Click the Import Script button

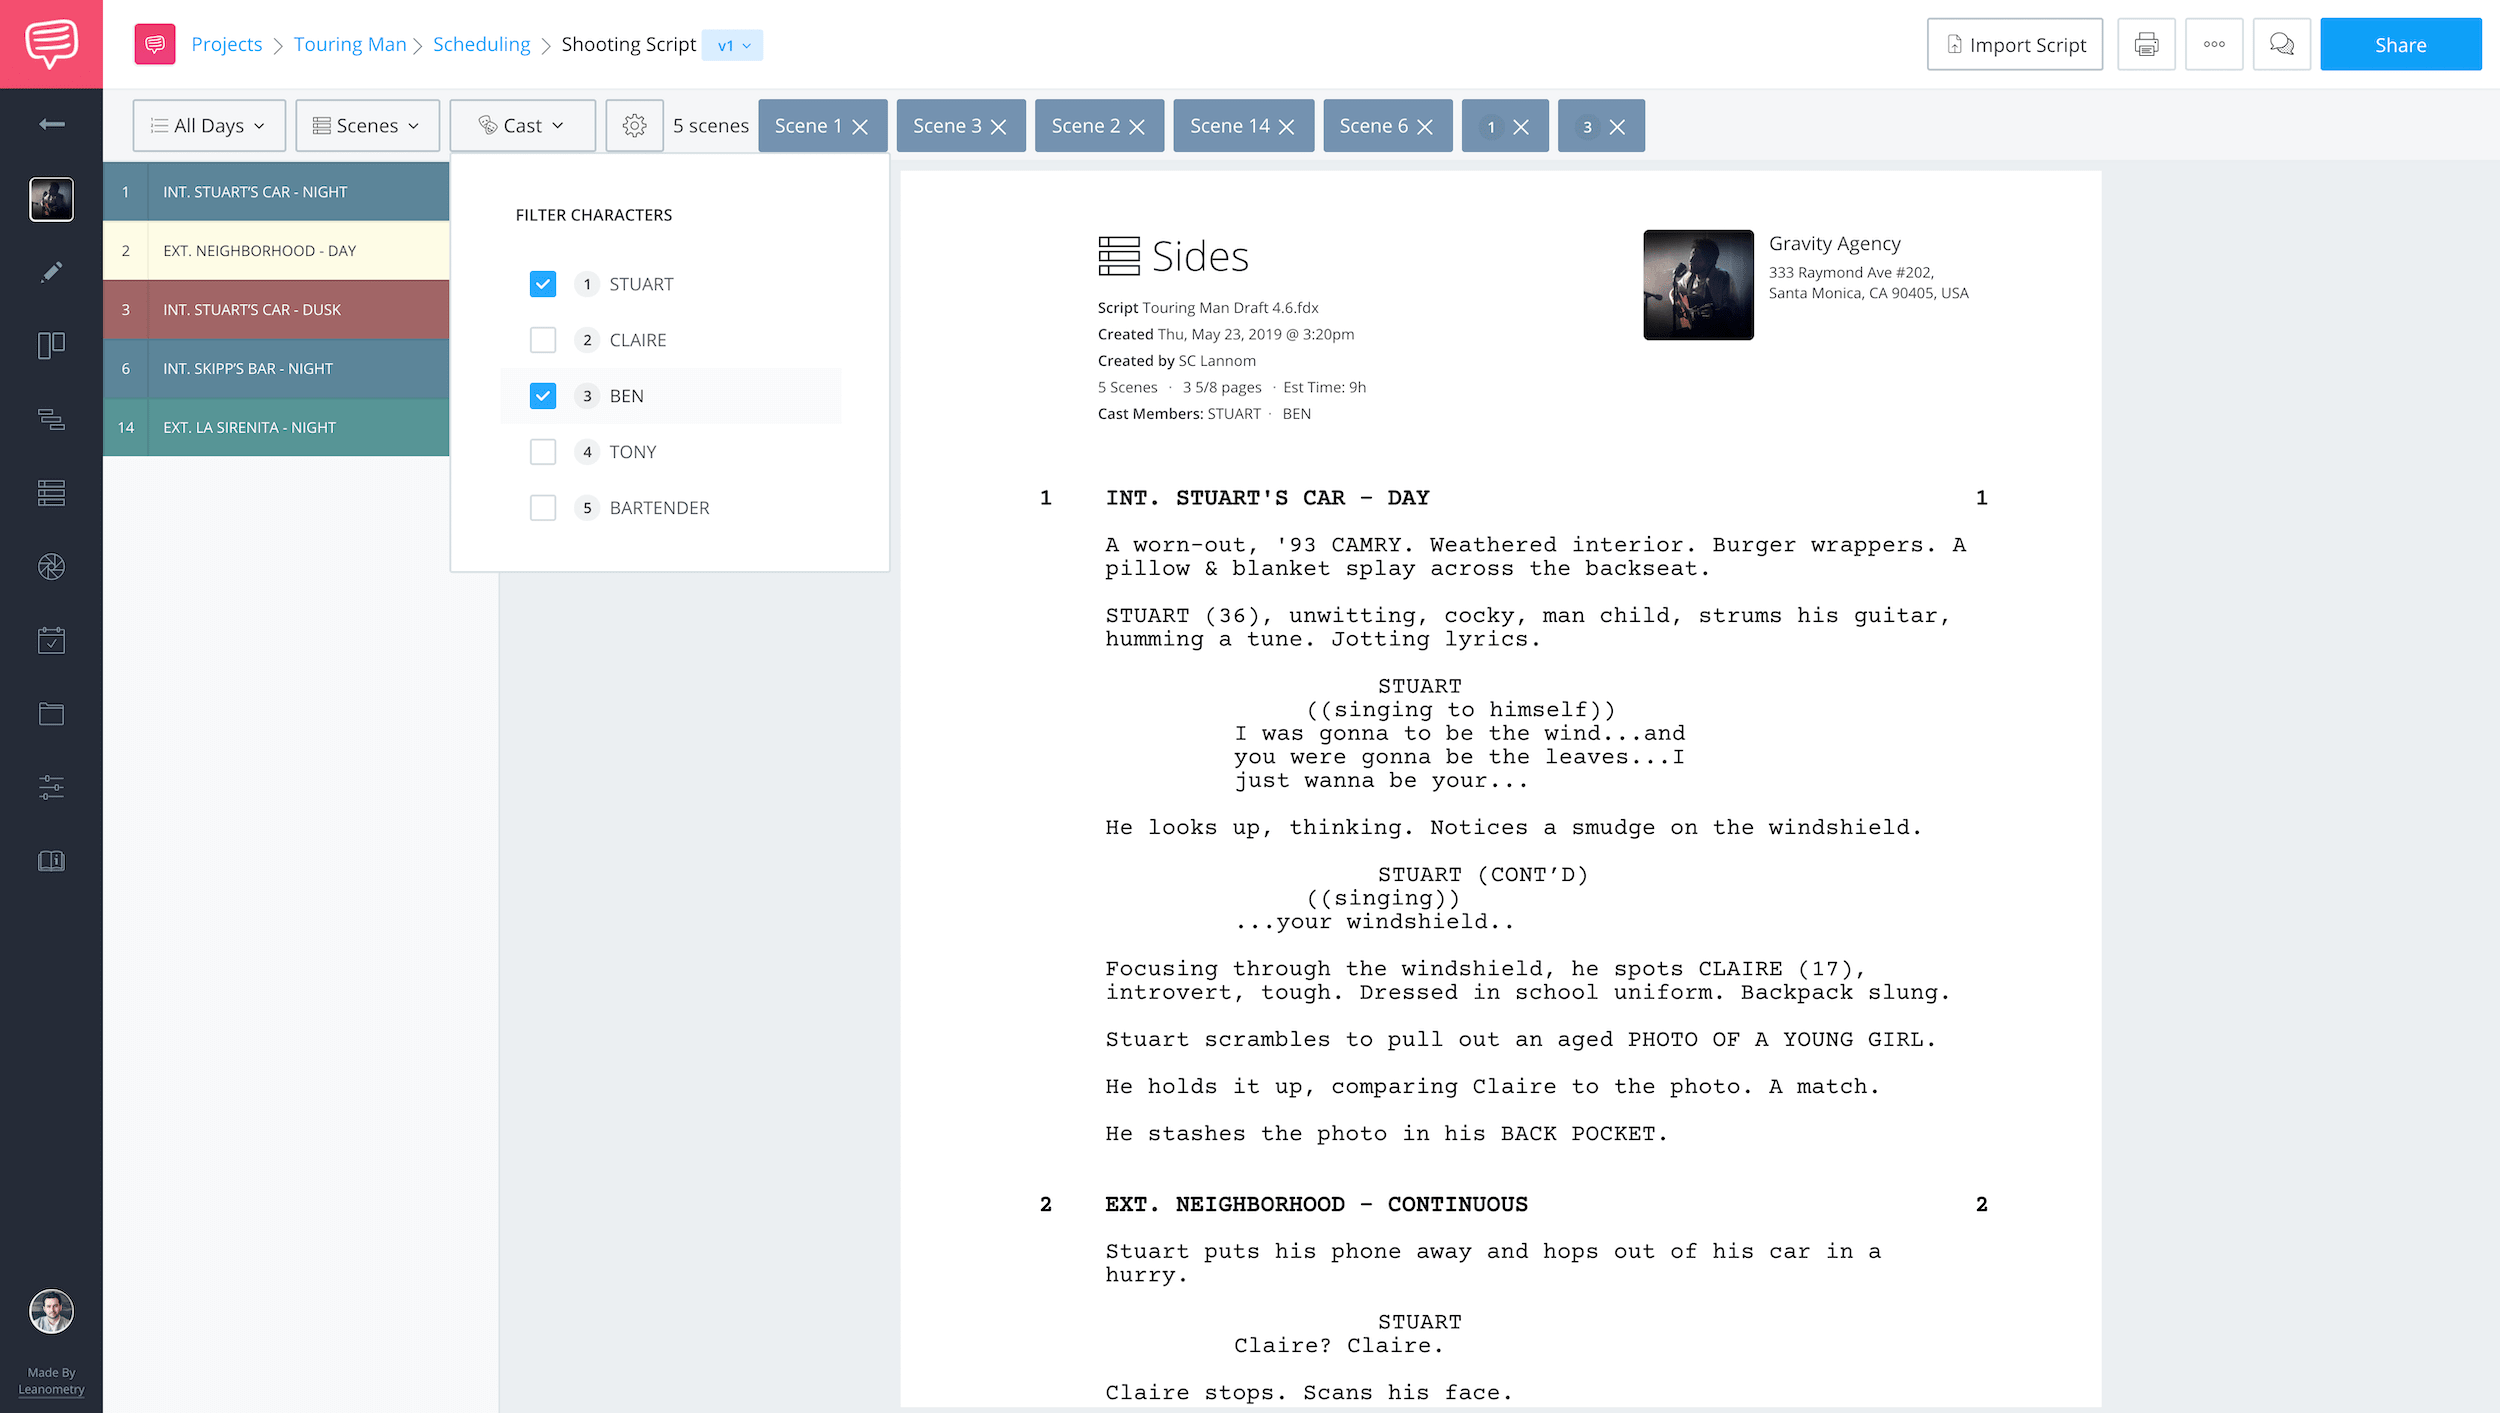[x=2014, y=45]
